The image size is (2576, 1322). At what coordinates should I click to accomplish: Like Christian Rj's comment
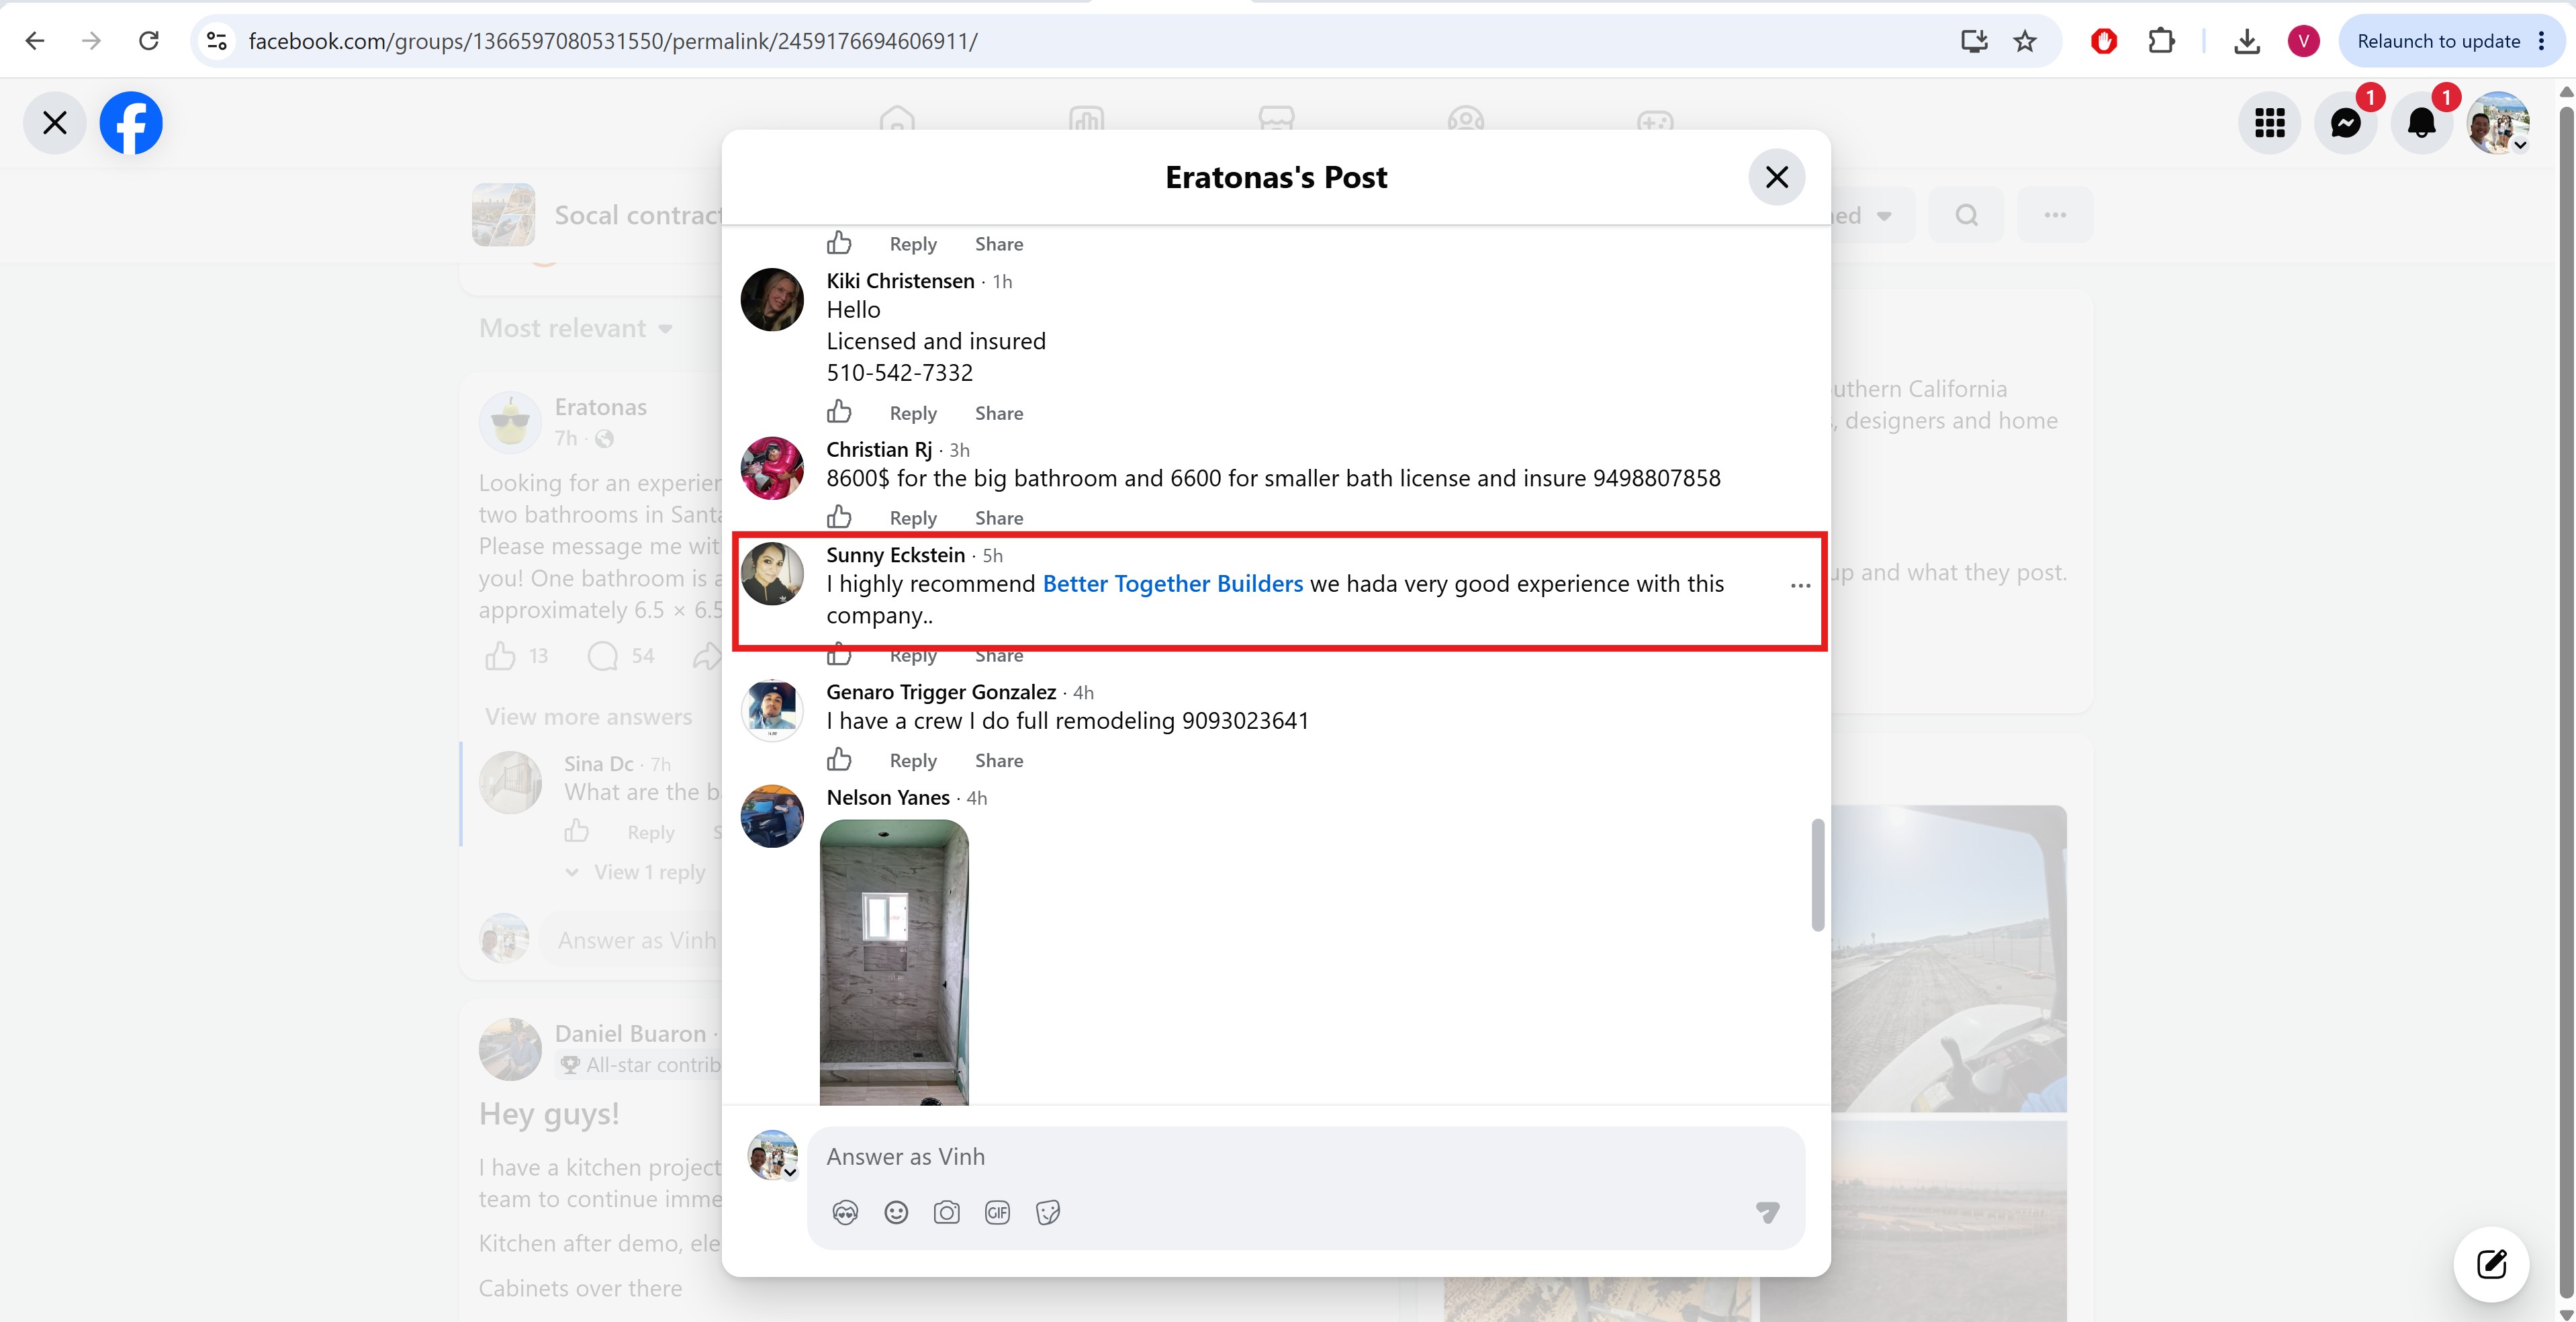[x=839, y=517]
